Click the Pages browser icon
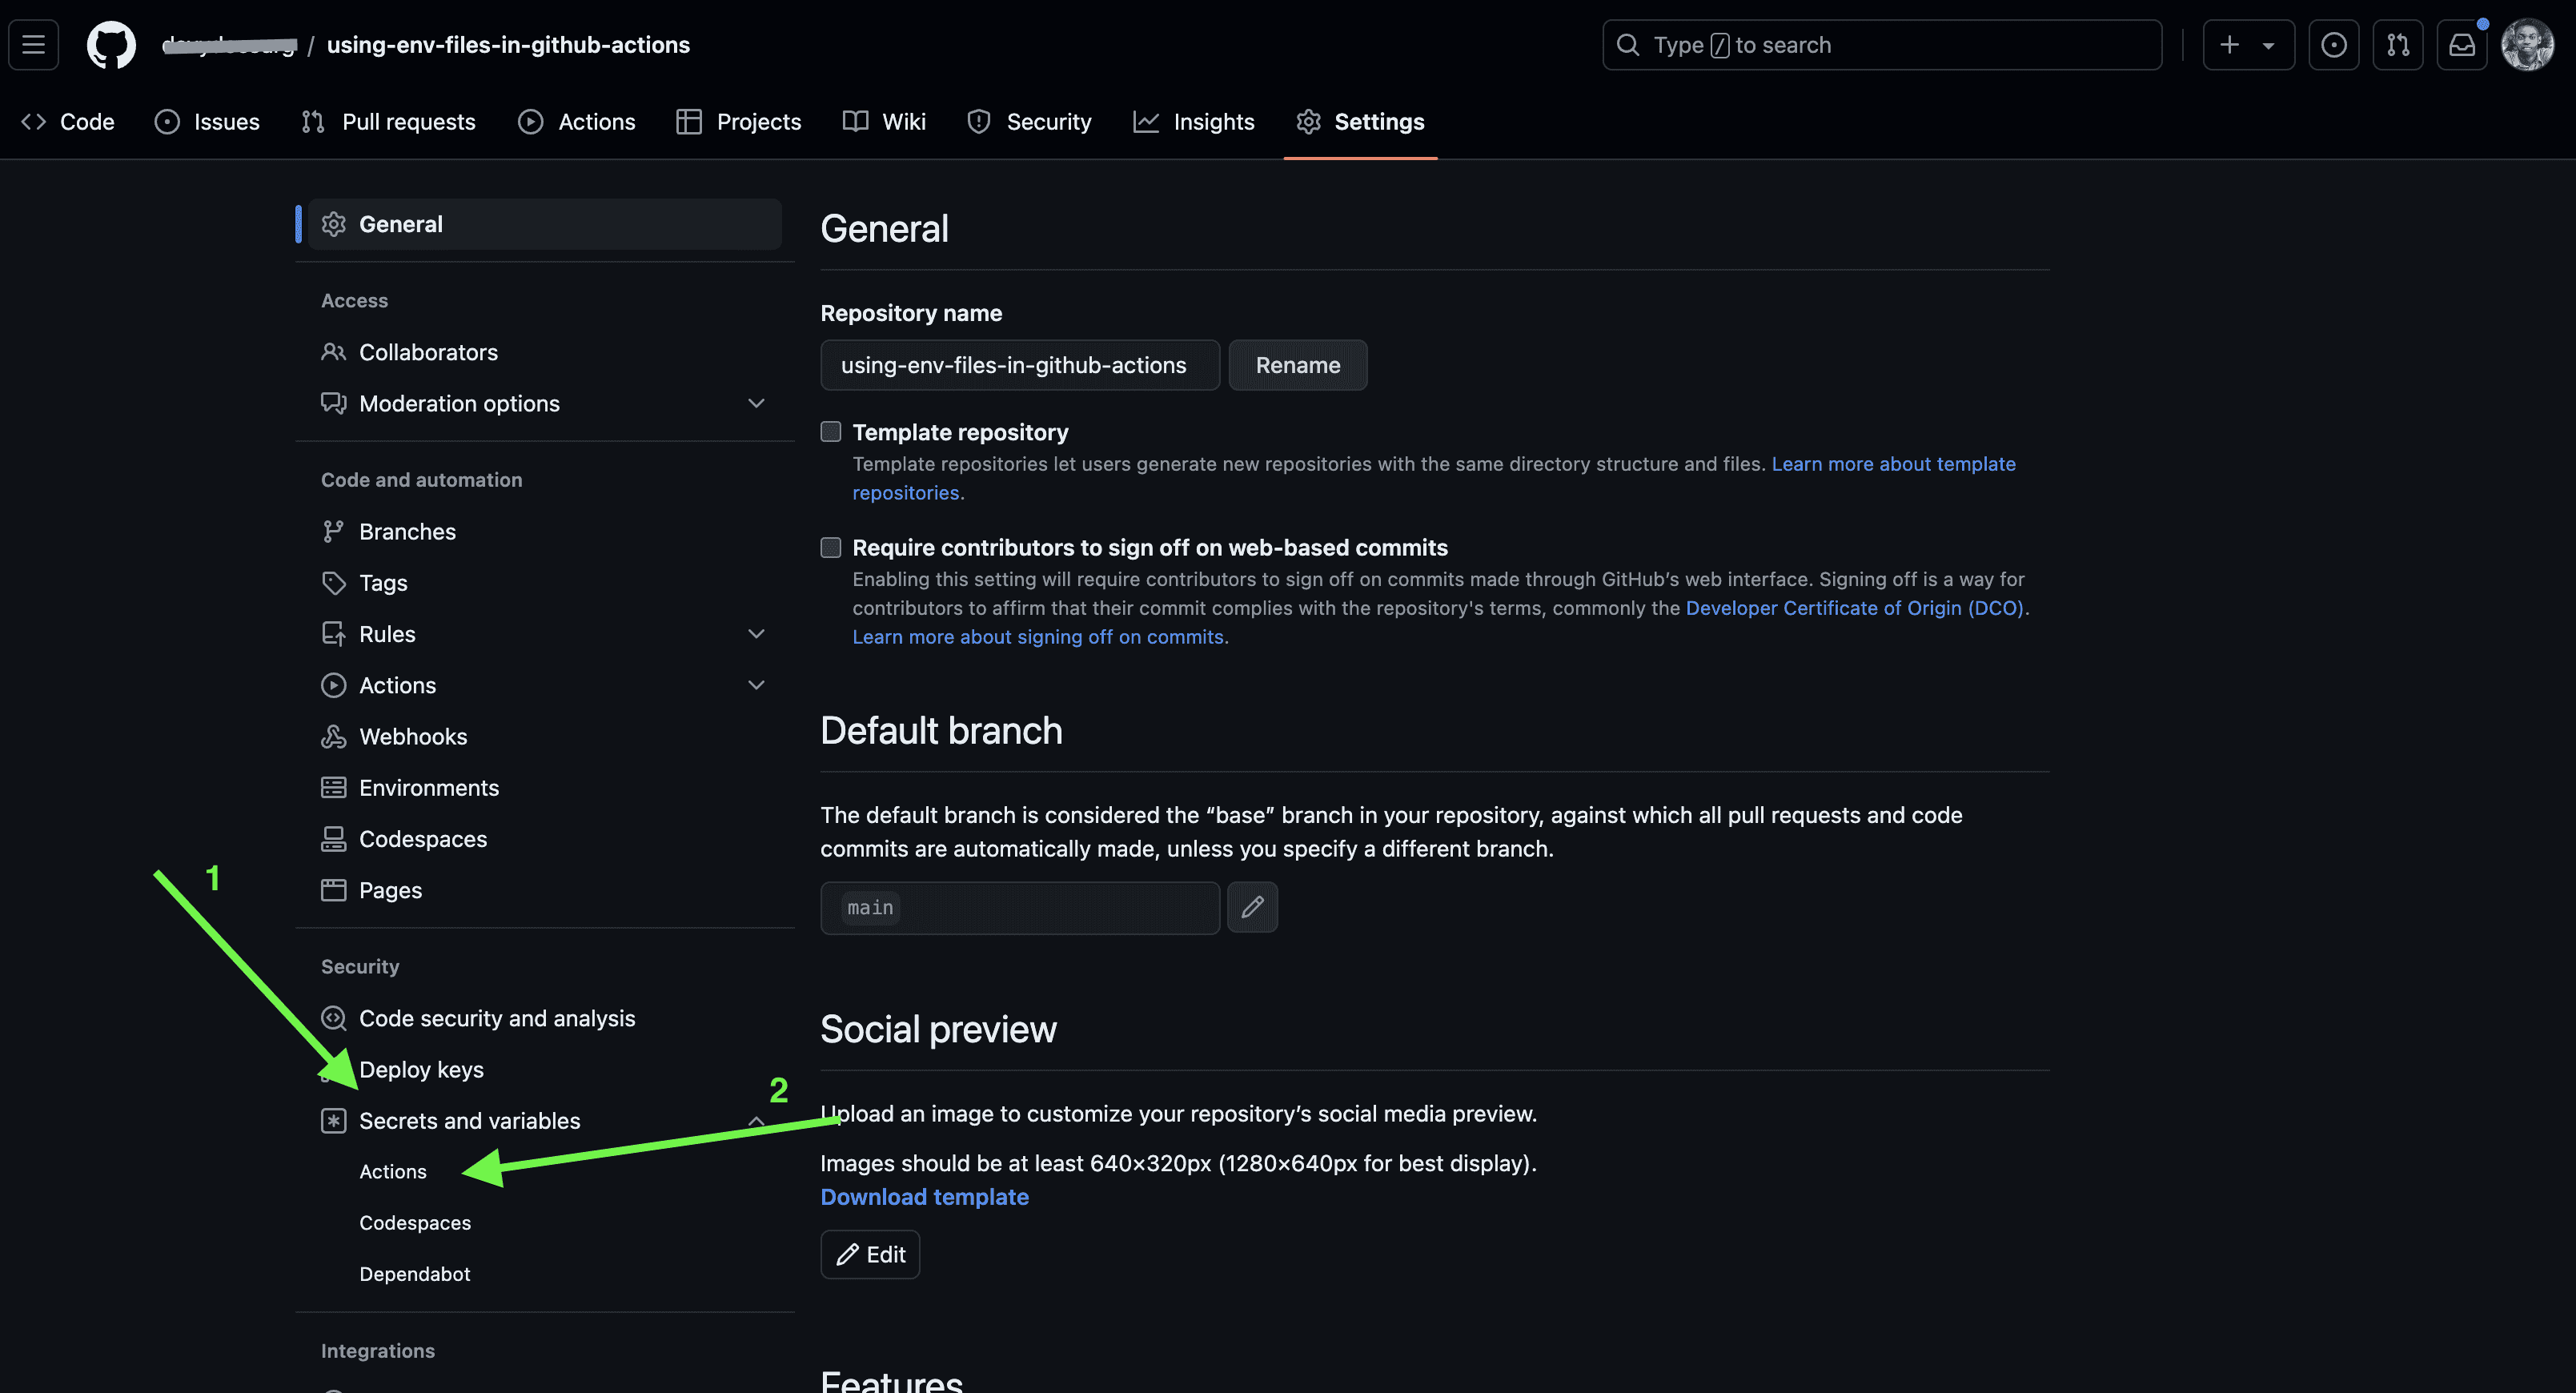 [333, 890]
